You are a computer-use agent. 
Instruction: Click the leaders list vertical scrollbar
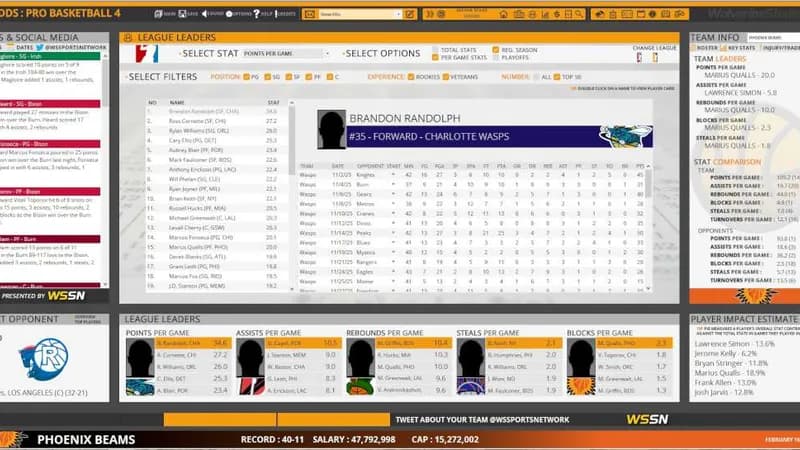pyautogui.click(x=292, y=196)
